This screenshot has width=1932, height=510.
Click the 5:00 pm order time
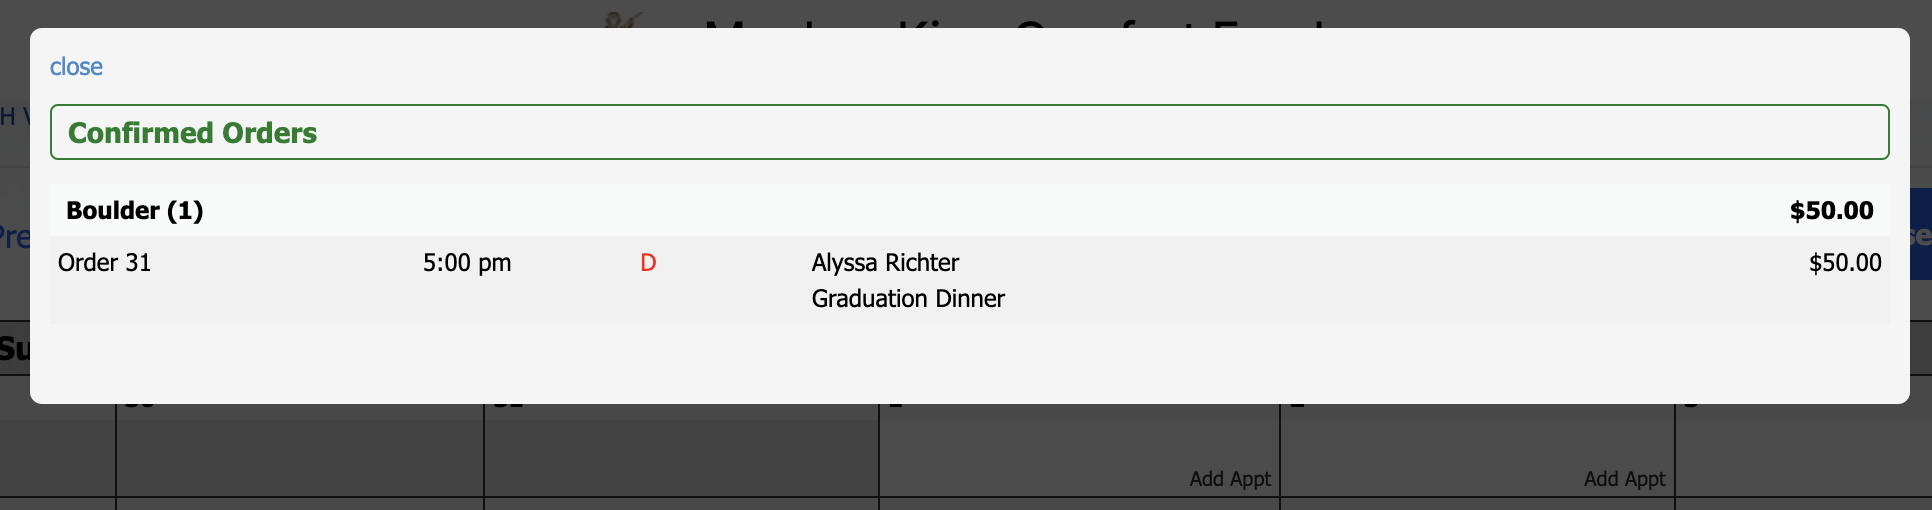[467, 263]
